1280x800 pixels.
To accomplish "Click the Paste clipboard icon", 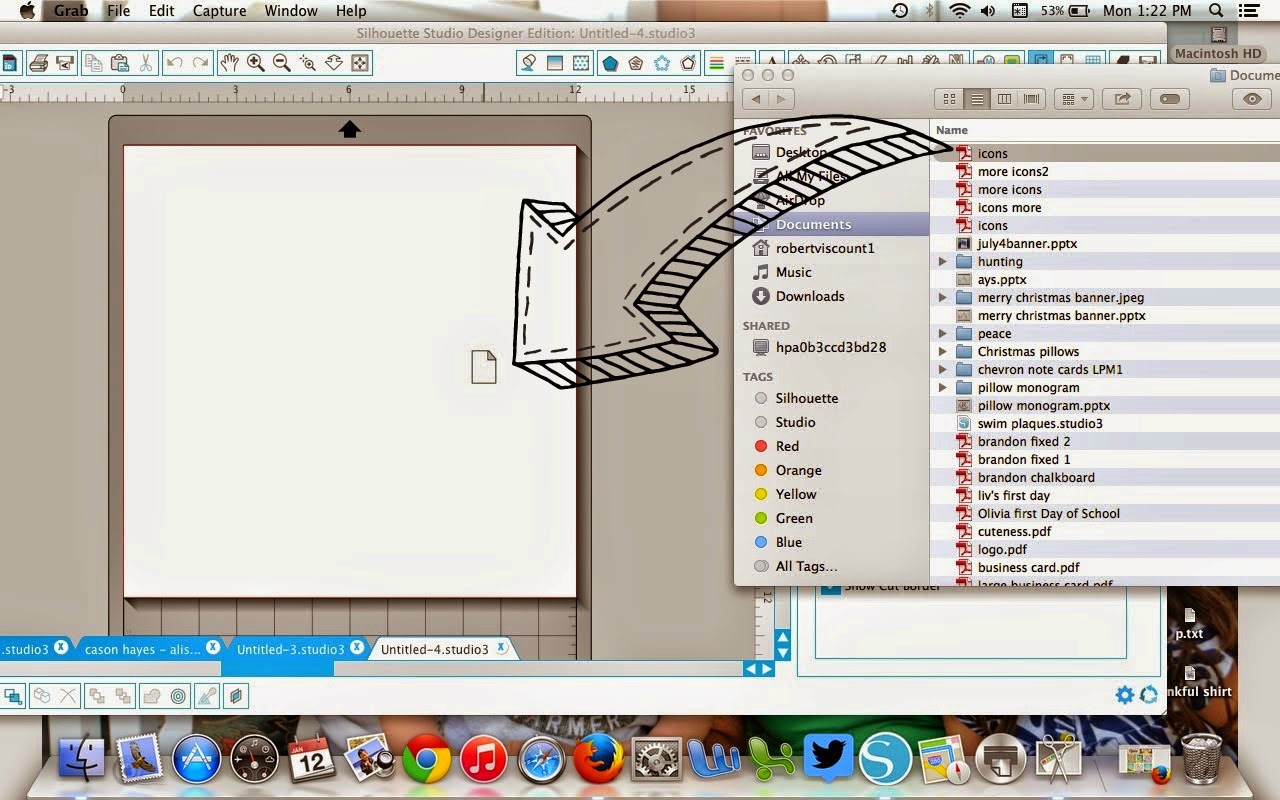I will [x=119, y=63].
